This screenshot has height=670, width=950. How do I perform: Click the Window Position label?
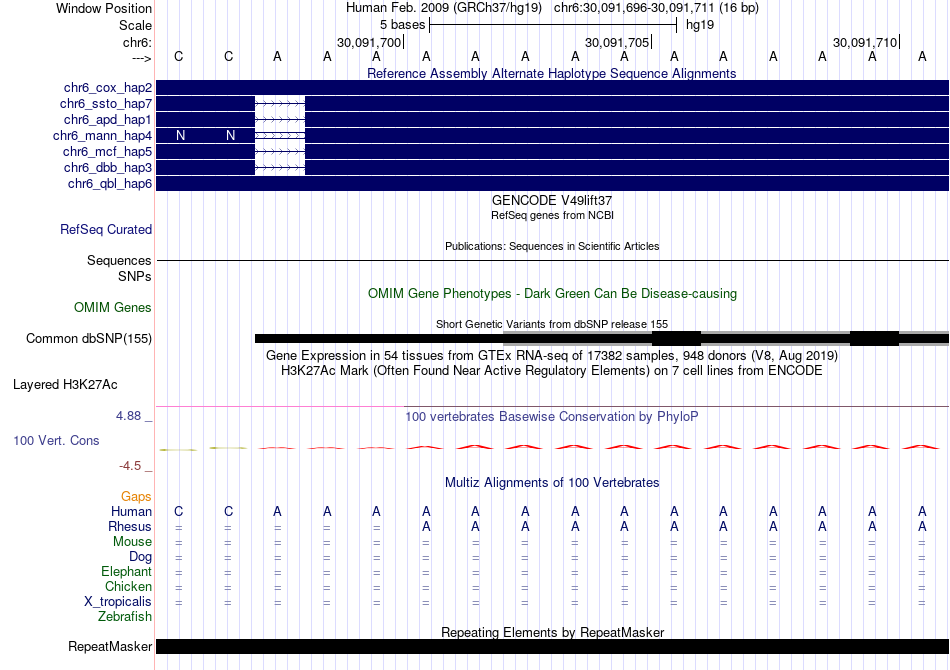coord(104,8)
